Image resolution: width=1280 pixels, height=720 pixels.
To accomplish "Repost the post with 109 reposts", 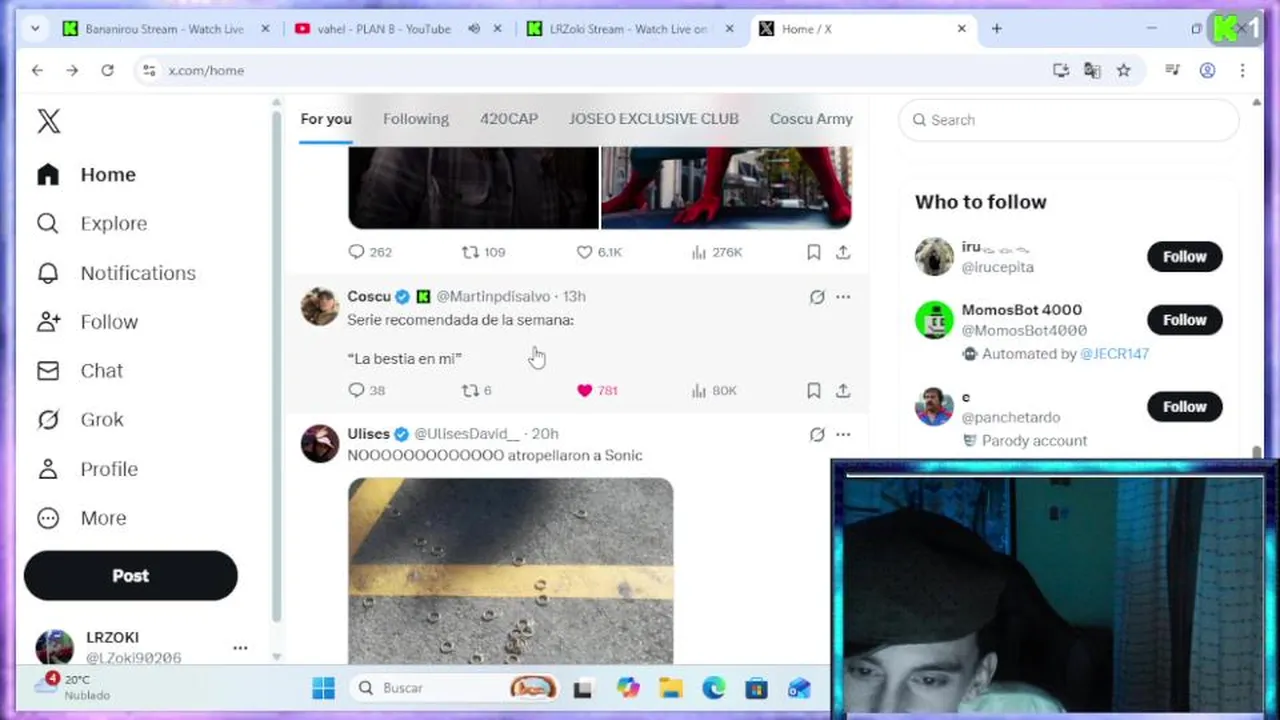I will point(483,253).
